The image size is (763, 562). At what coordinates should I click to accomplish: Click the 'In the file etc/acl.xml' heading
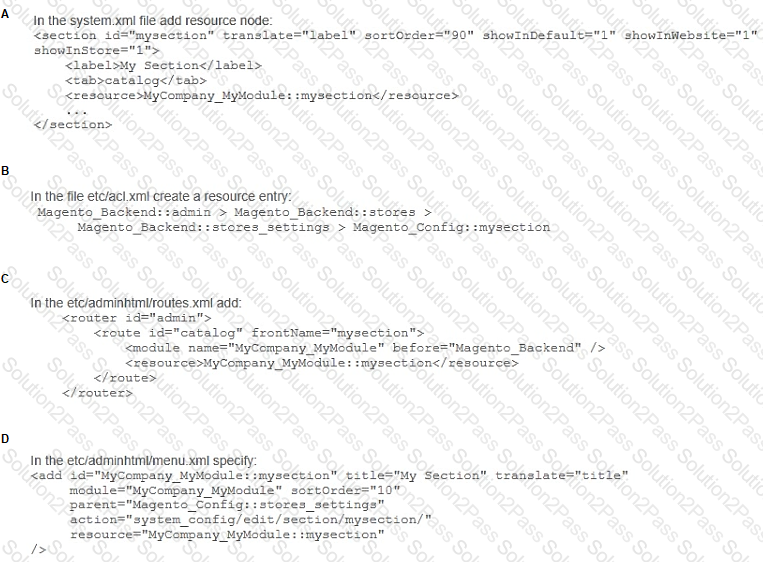(x=161, y=197)
